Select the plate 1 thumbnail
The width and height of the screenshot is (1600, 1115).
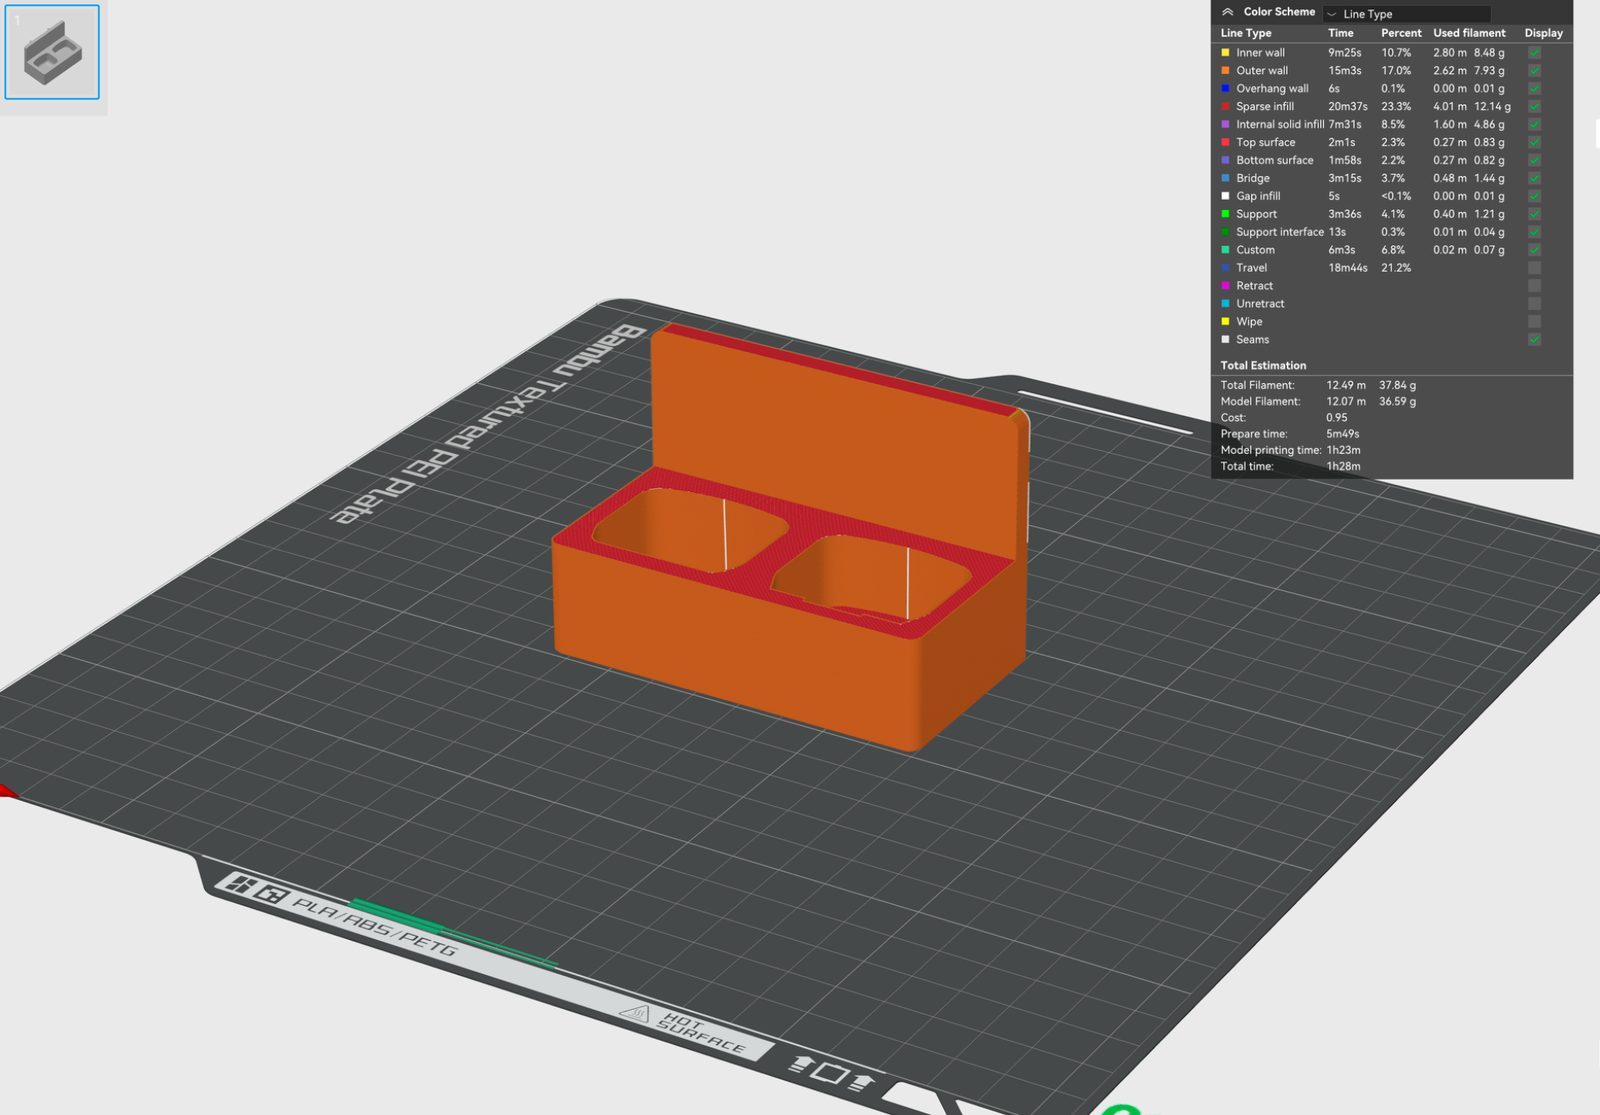point(52,52)
